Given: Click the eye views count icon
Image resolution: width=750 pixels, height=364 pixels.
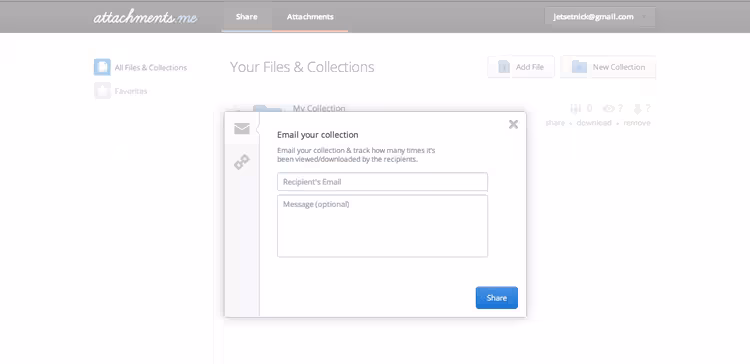Looking at the screenshot, I should click(608, 109).
